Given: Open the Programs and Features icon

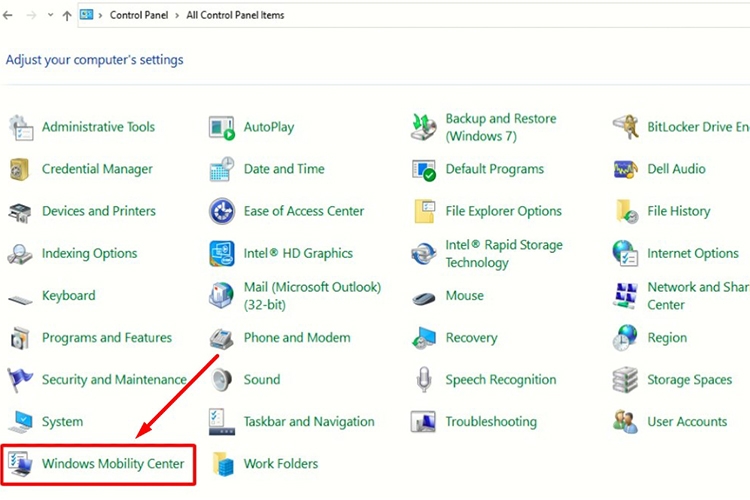Looking at the screenshot, I should click(x=20, y=338).
